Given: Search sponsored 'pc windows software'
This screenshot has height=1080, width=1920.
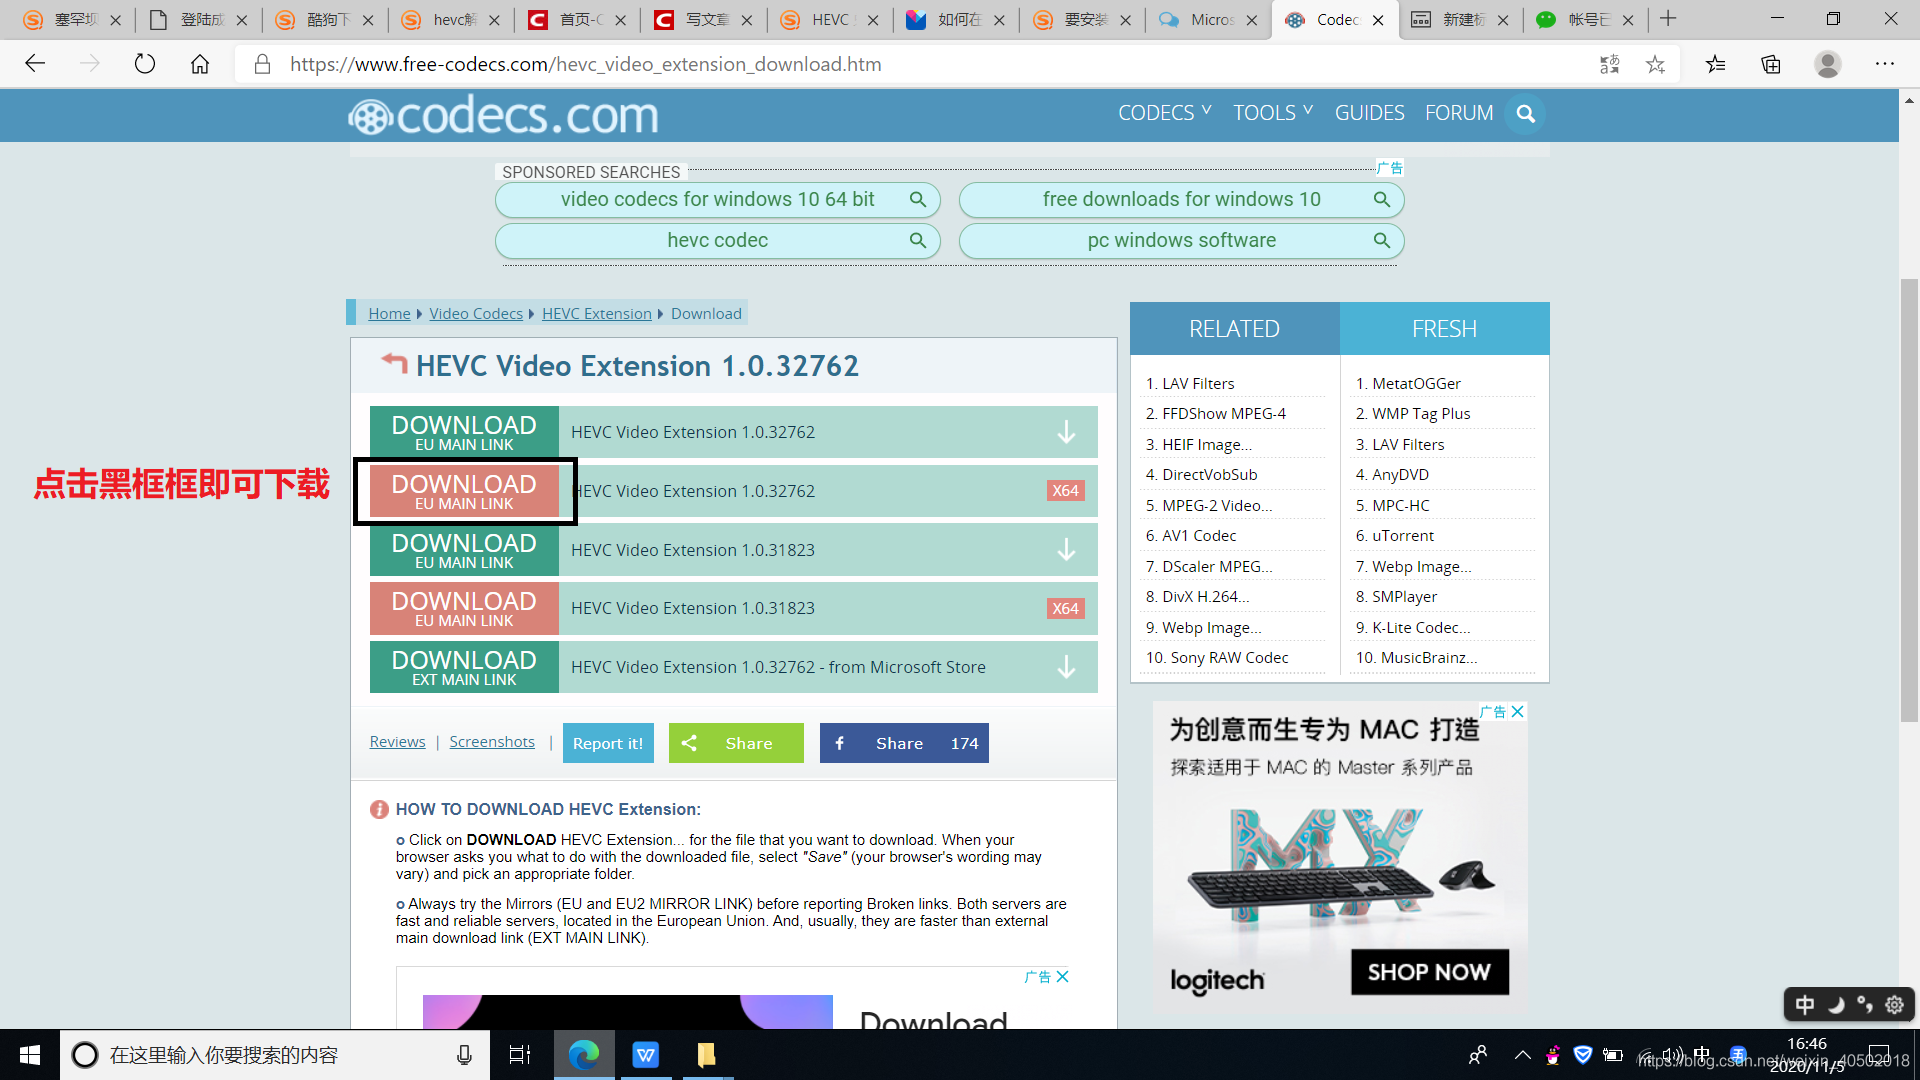Looking at the screenshot, I should pos(1182,241).
